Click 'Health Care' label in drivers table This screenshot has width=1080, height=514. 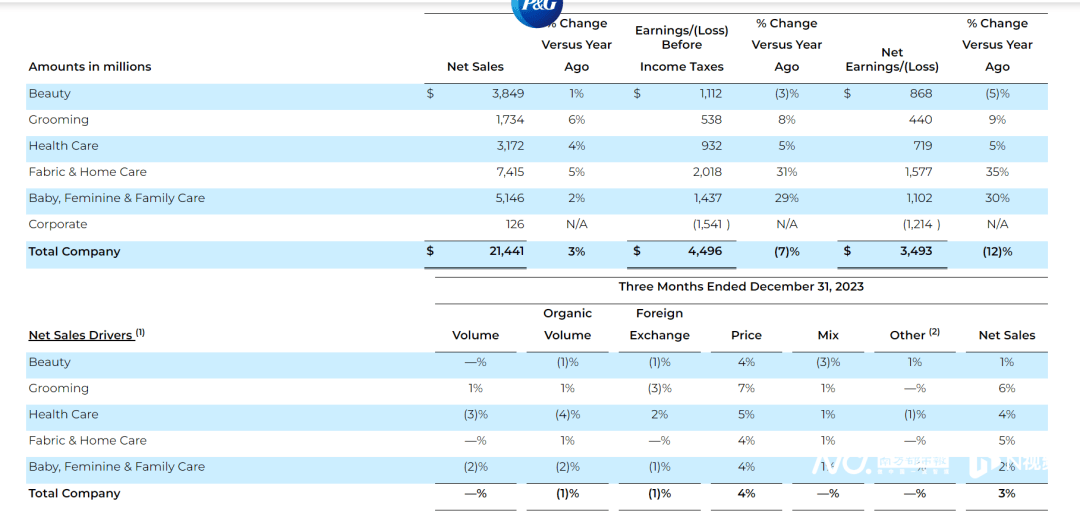point(63,415)
